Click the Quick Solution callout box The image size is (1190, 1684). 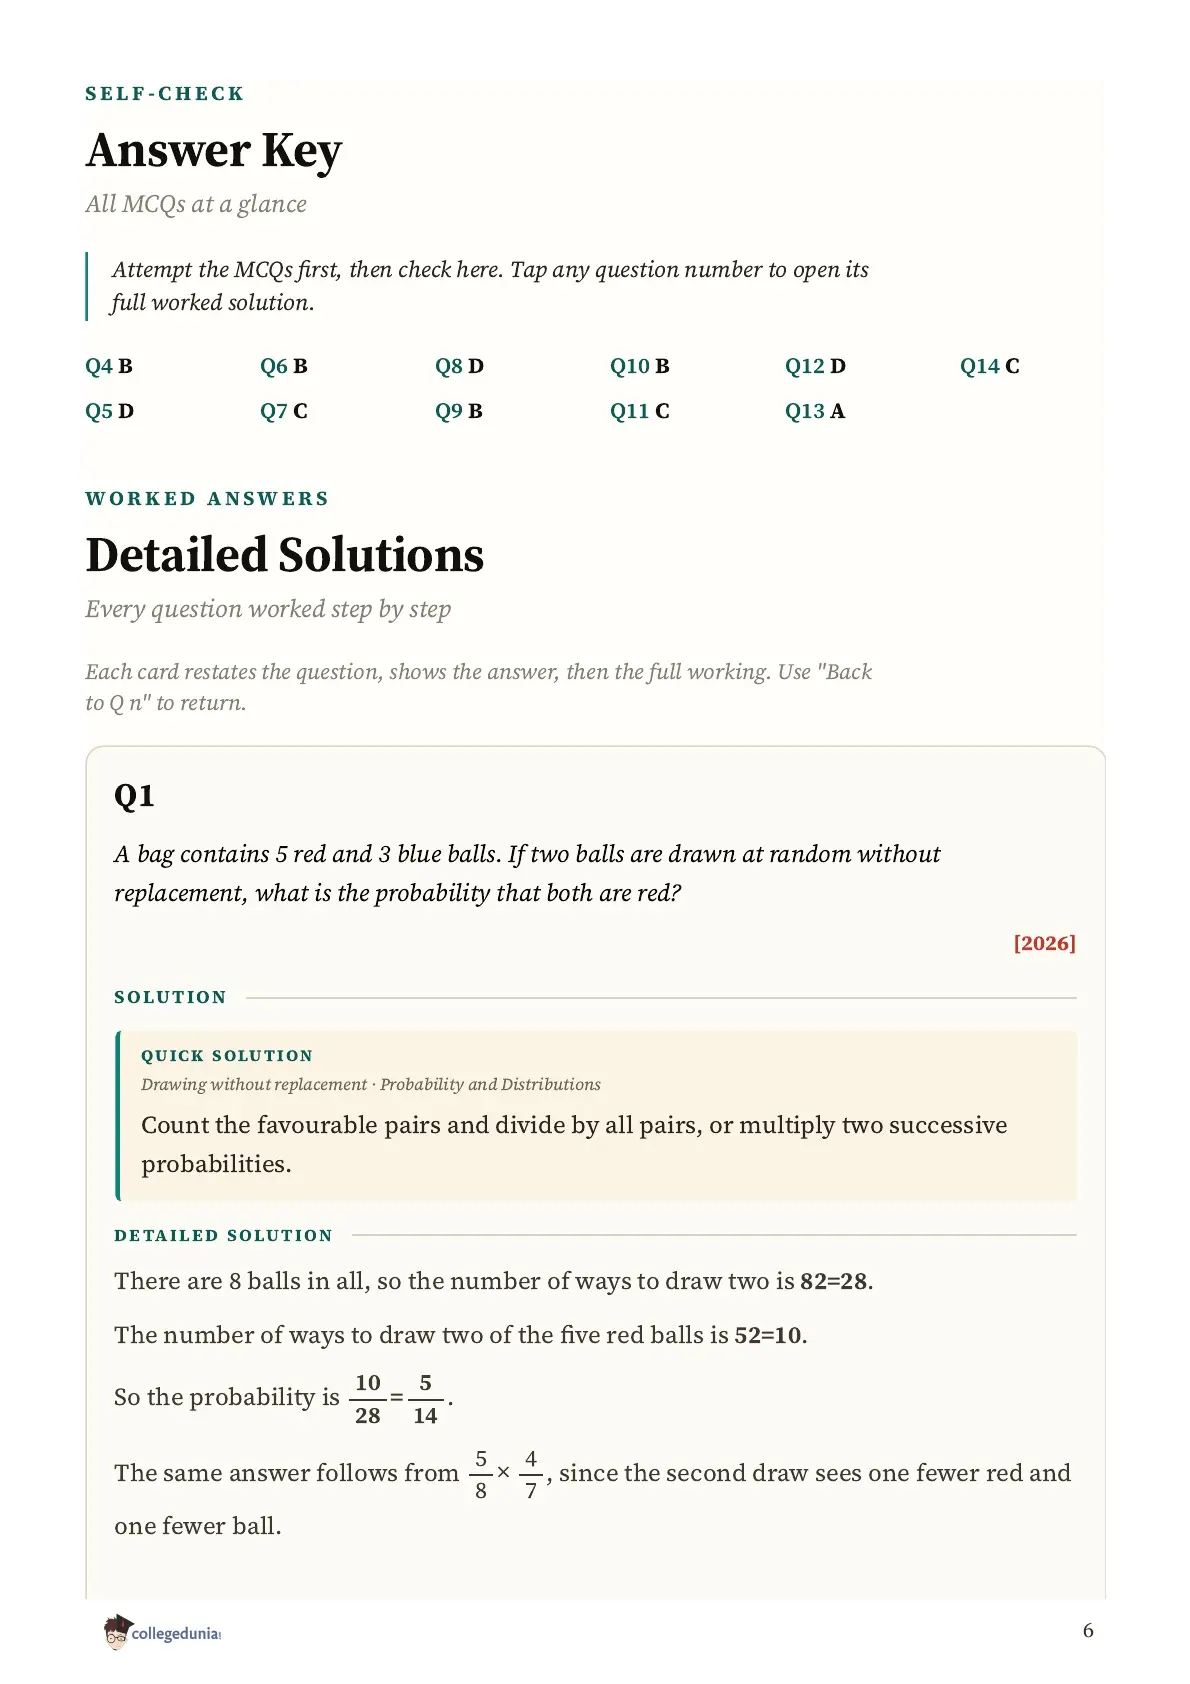click(x=597, y=1115)
